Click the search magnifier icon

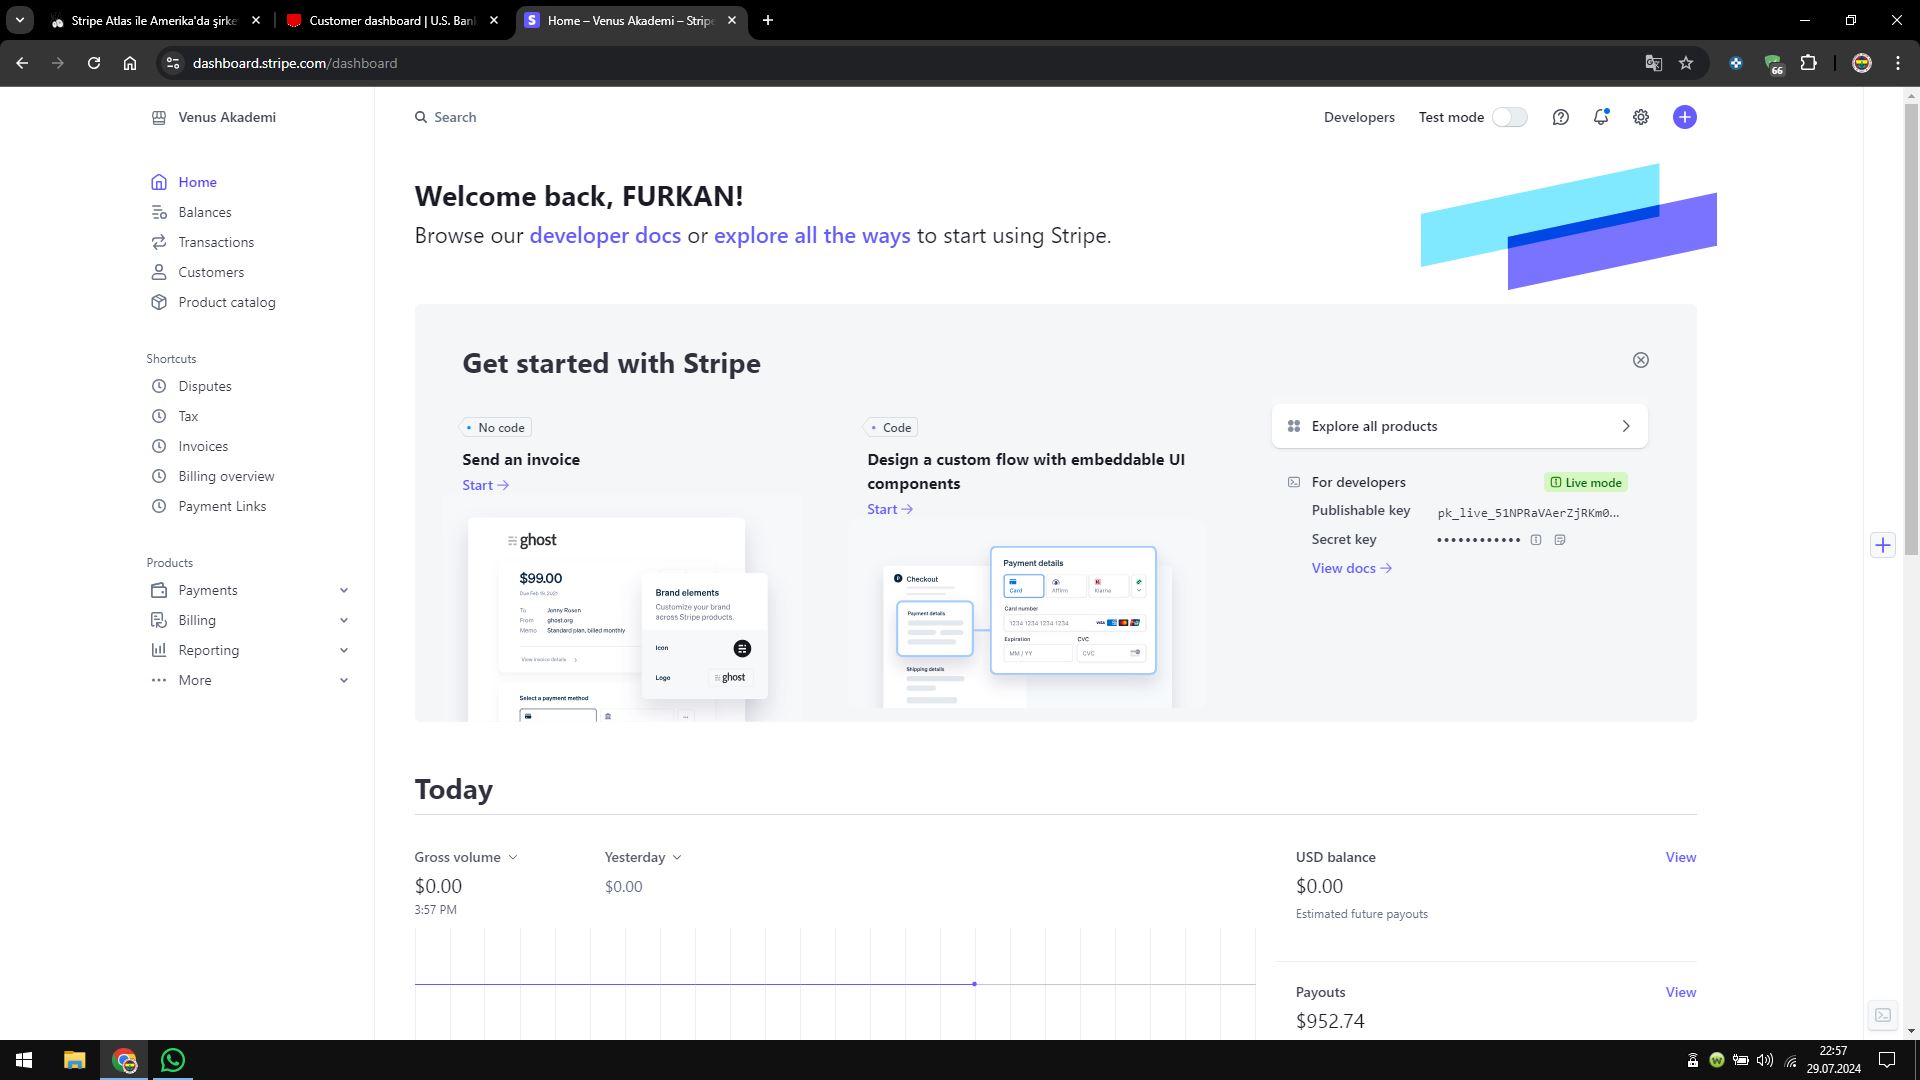(421, 117)
